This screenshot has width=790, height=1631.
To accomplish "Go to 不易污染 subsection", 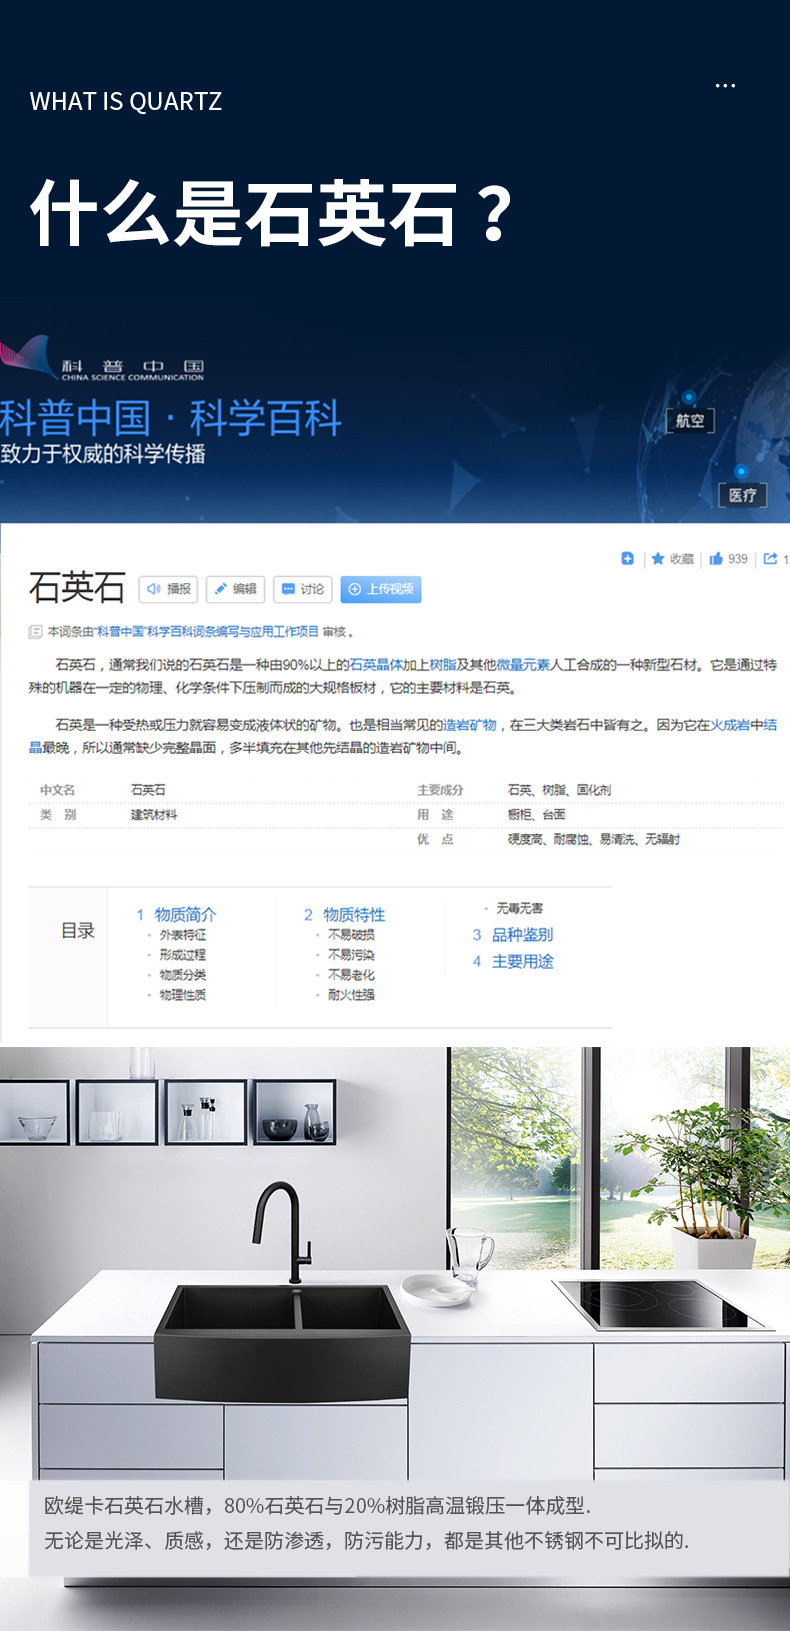I will (351, 955).
